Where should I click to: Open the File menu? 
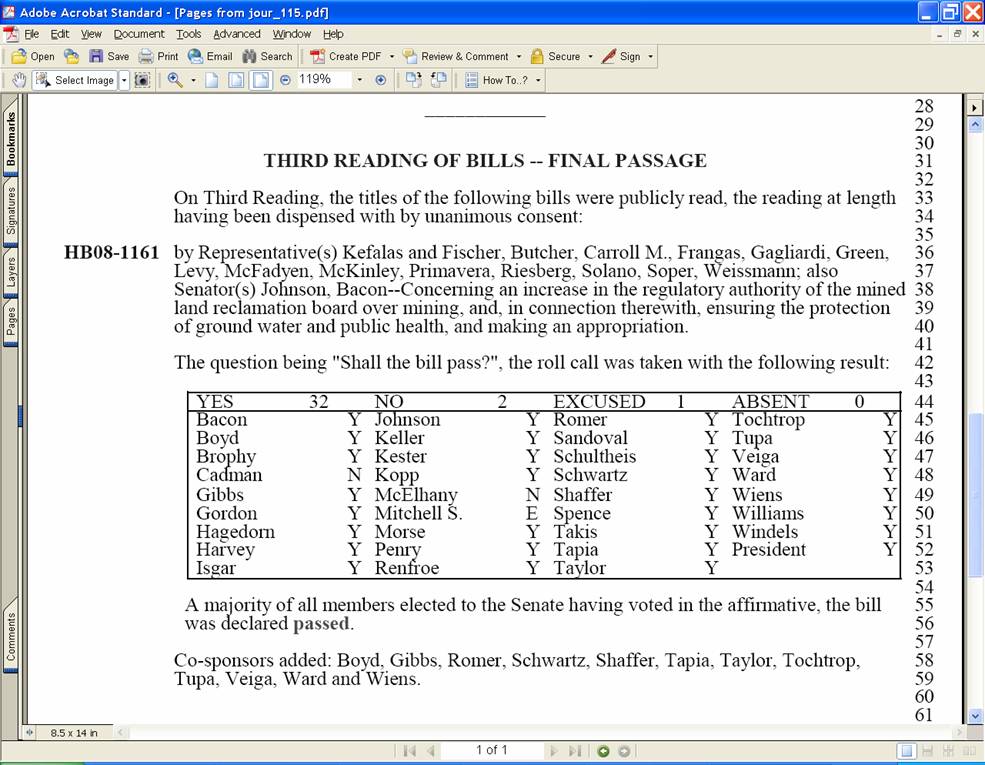(31, 34)
